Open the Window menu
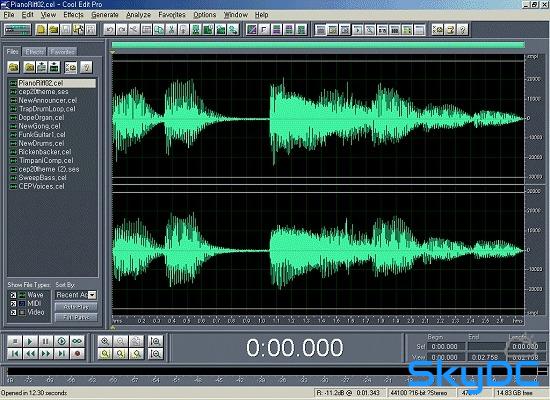Image resolution: width=550 pixels, height=400 pixels. point(236,15)
